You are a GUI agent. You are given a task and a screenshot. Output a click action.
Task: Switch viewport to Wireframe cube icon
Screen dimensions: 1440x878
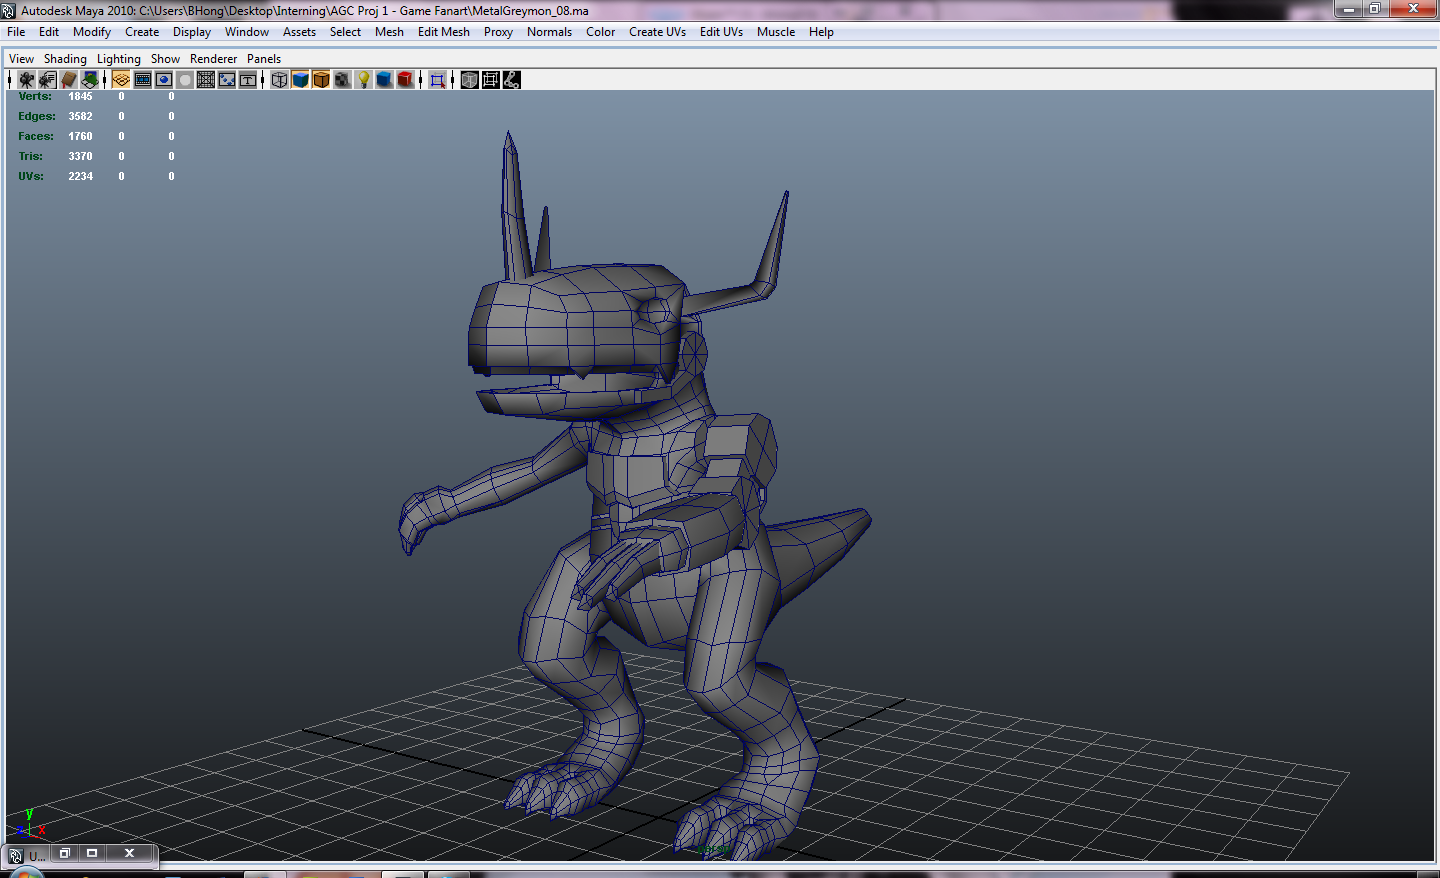(x=279, y=80)
